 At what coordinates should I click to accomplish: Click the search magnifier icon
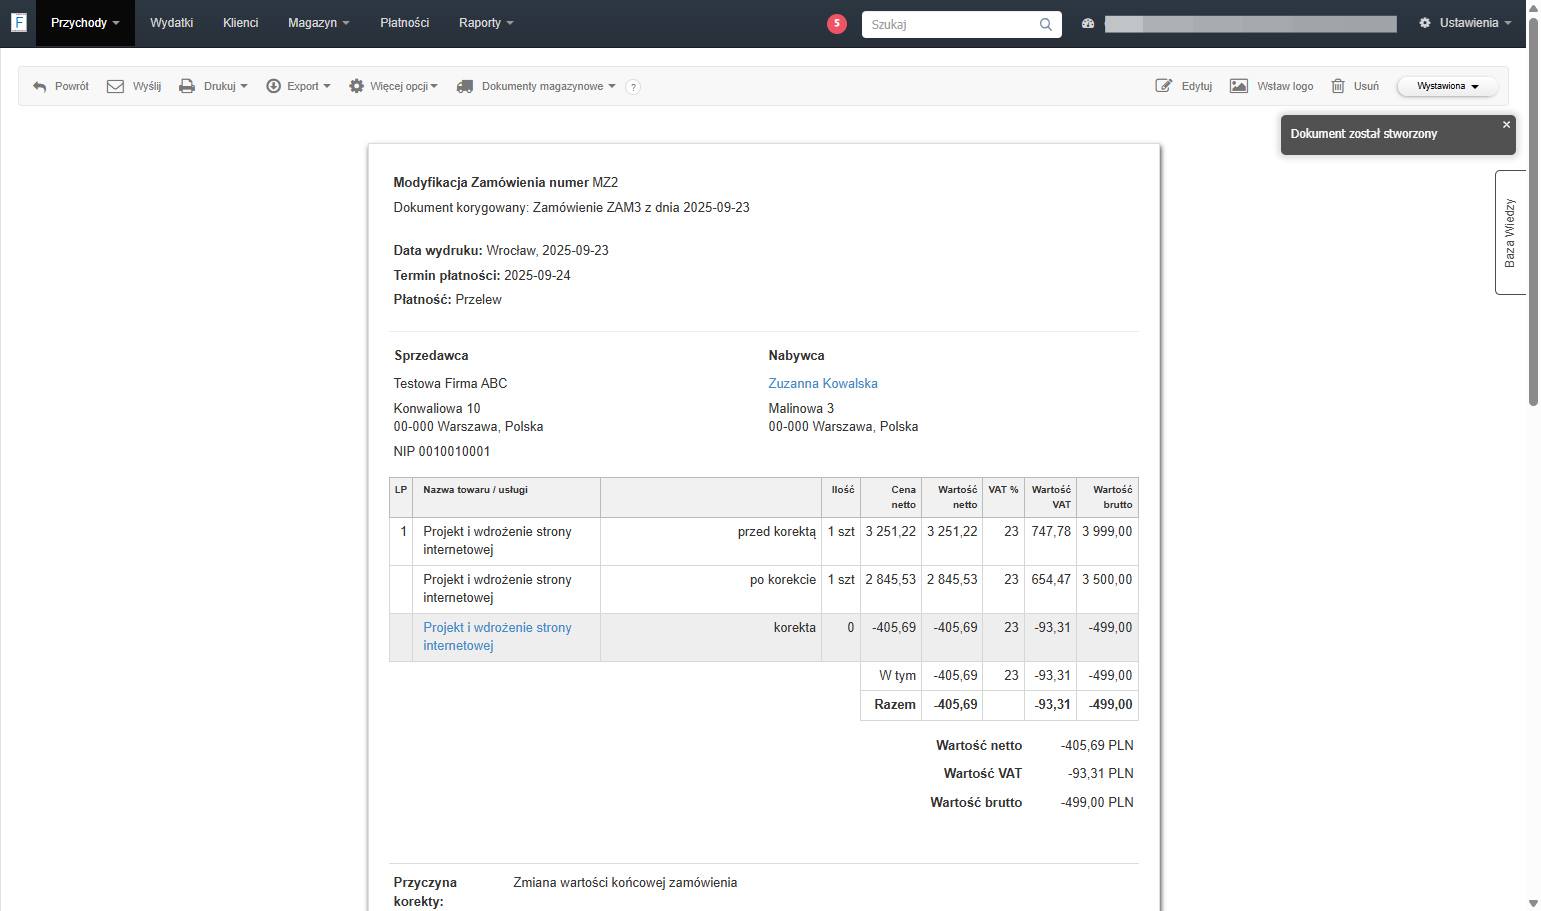pyautogui.click(x=1046, y=24)
